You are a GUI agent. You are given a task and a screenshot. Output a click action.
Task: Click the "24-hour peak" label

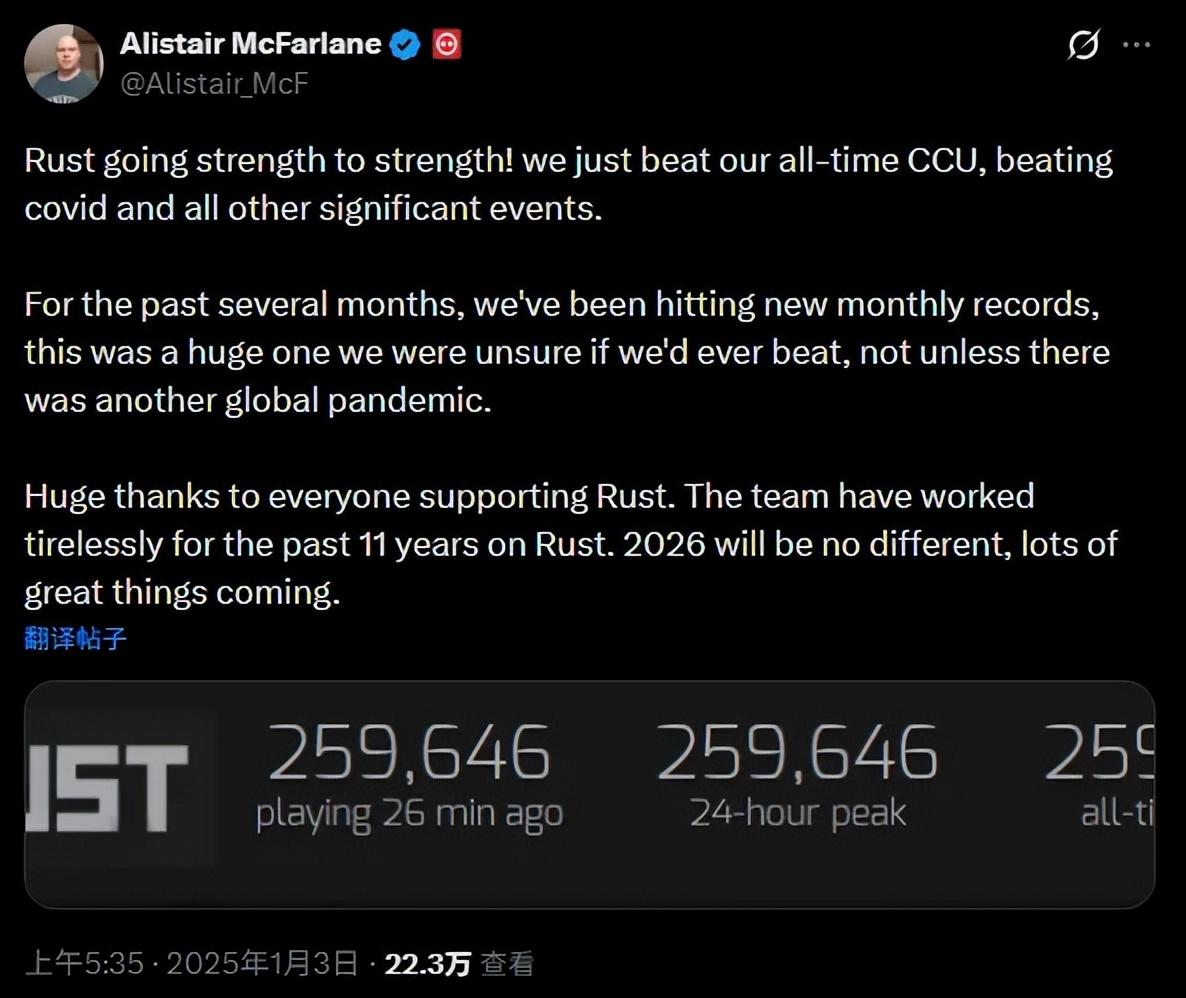point(797,813)
